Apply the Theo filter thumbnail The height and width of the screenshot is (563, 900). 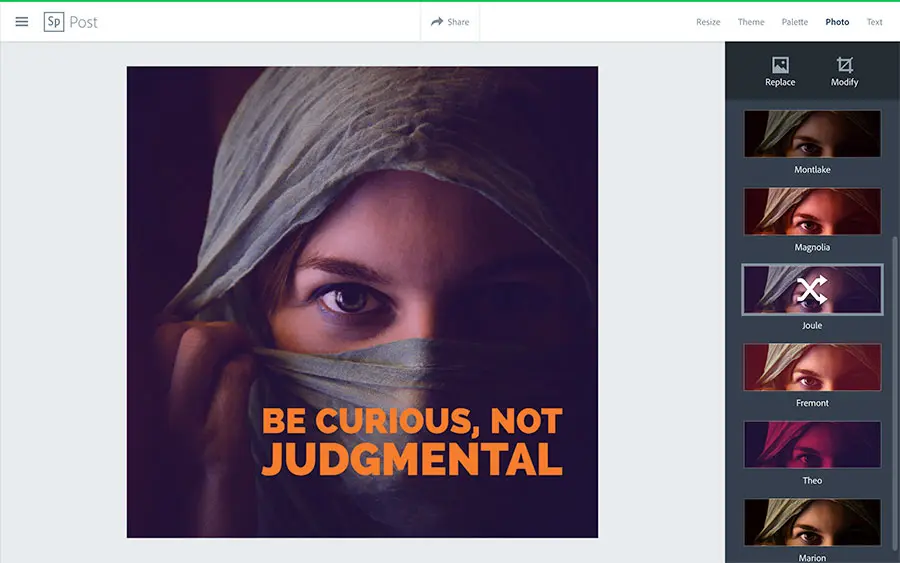812,444
